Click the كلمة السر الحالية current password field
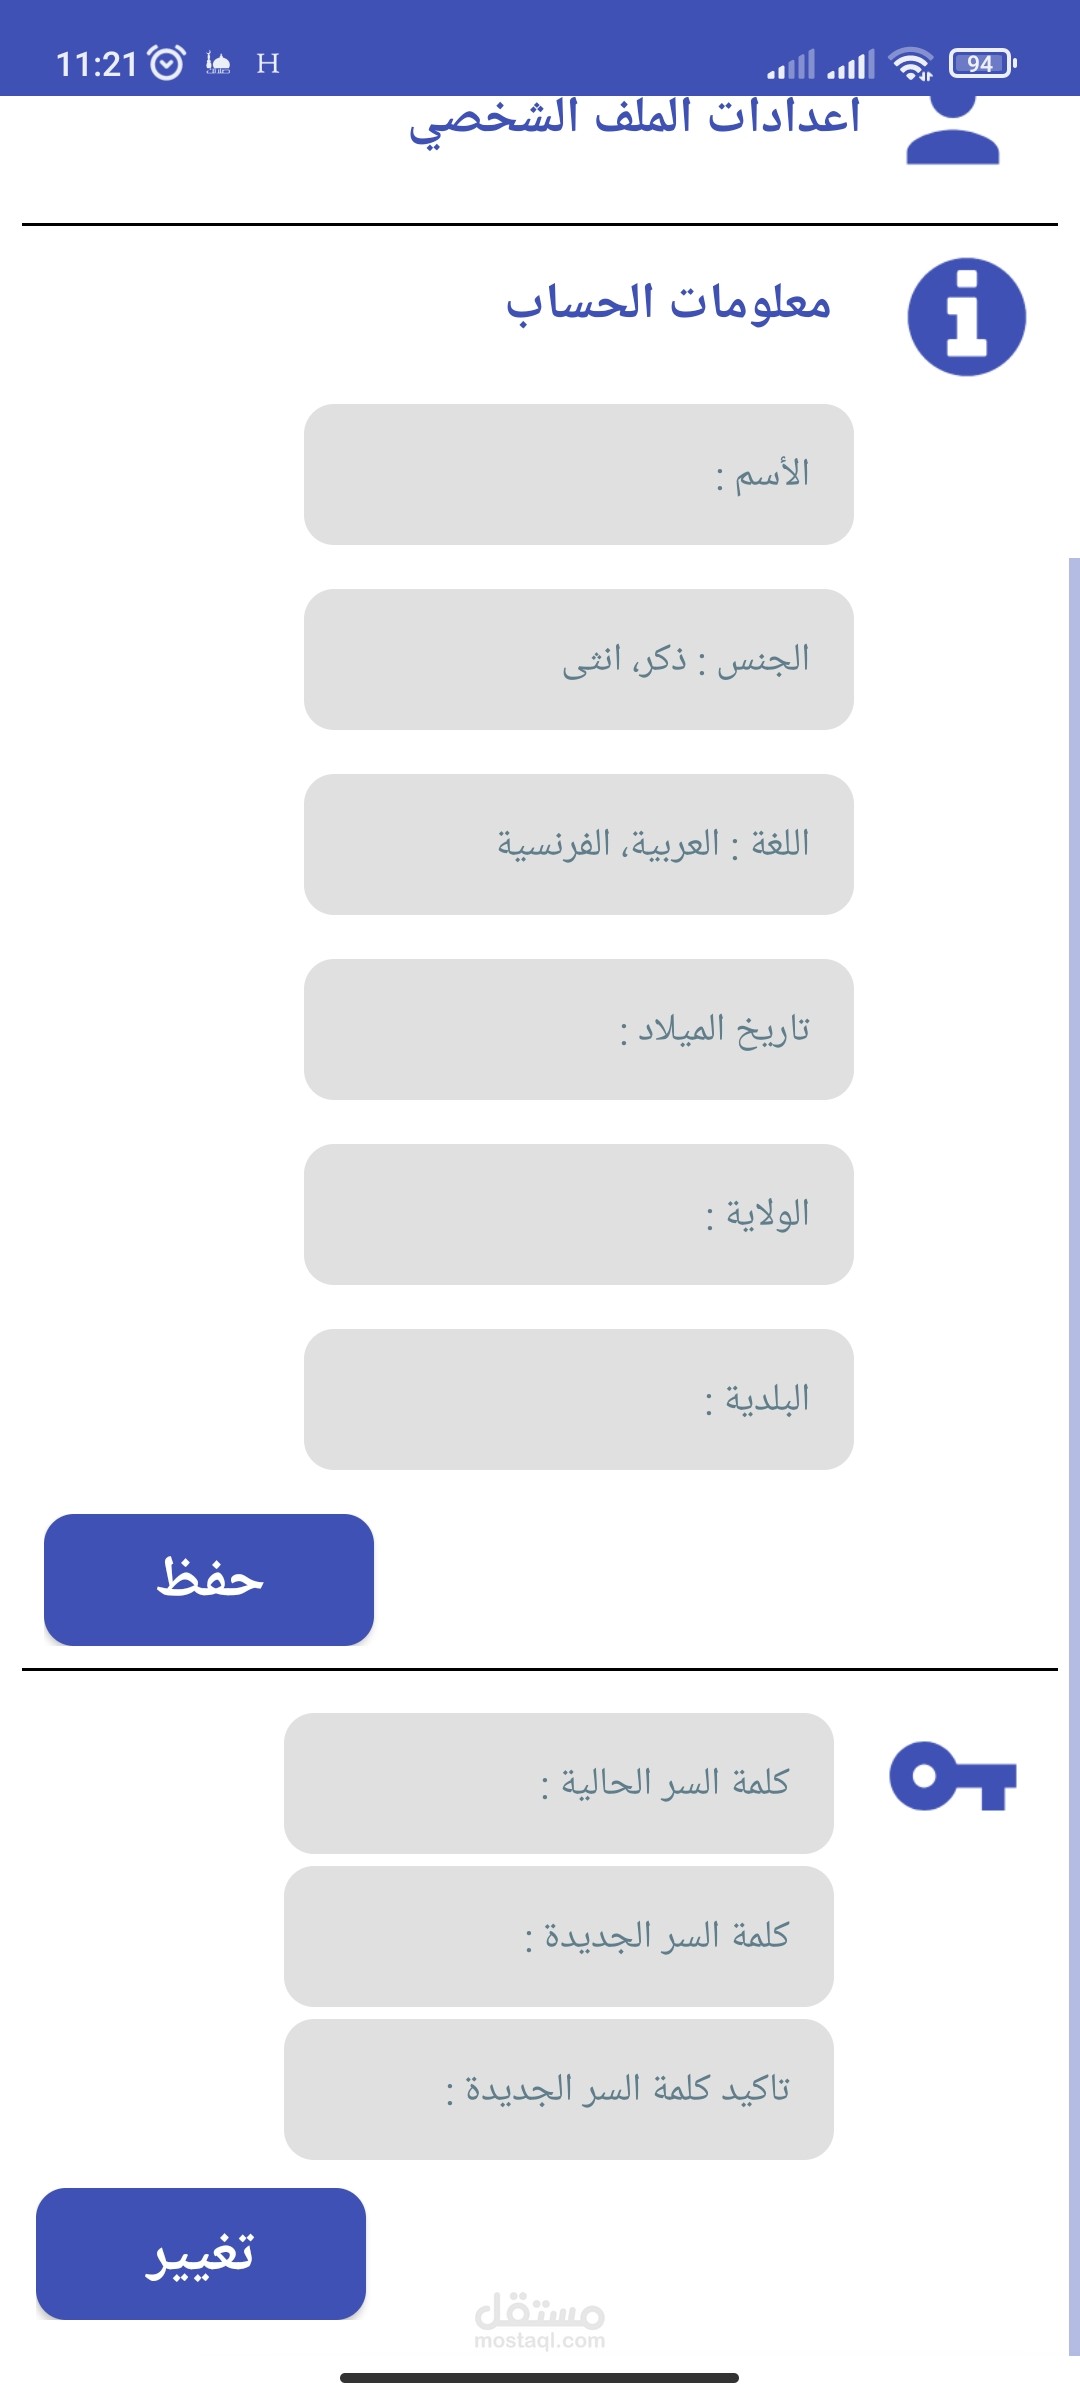The image size is (1080, 2400). (x=559, y=1783)
